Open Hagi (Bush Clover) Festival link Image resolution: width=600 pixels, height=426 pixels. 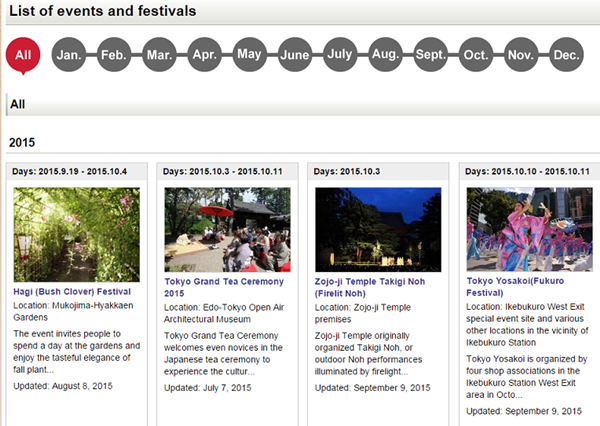coord(73,291)
